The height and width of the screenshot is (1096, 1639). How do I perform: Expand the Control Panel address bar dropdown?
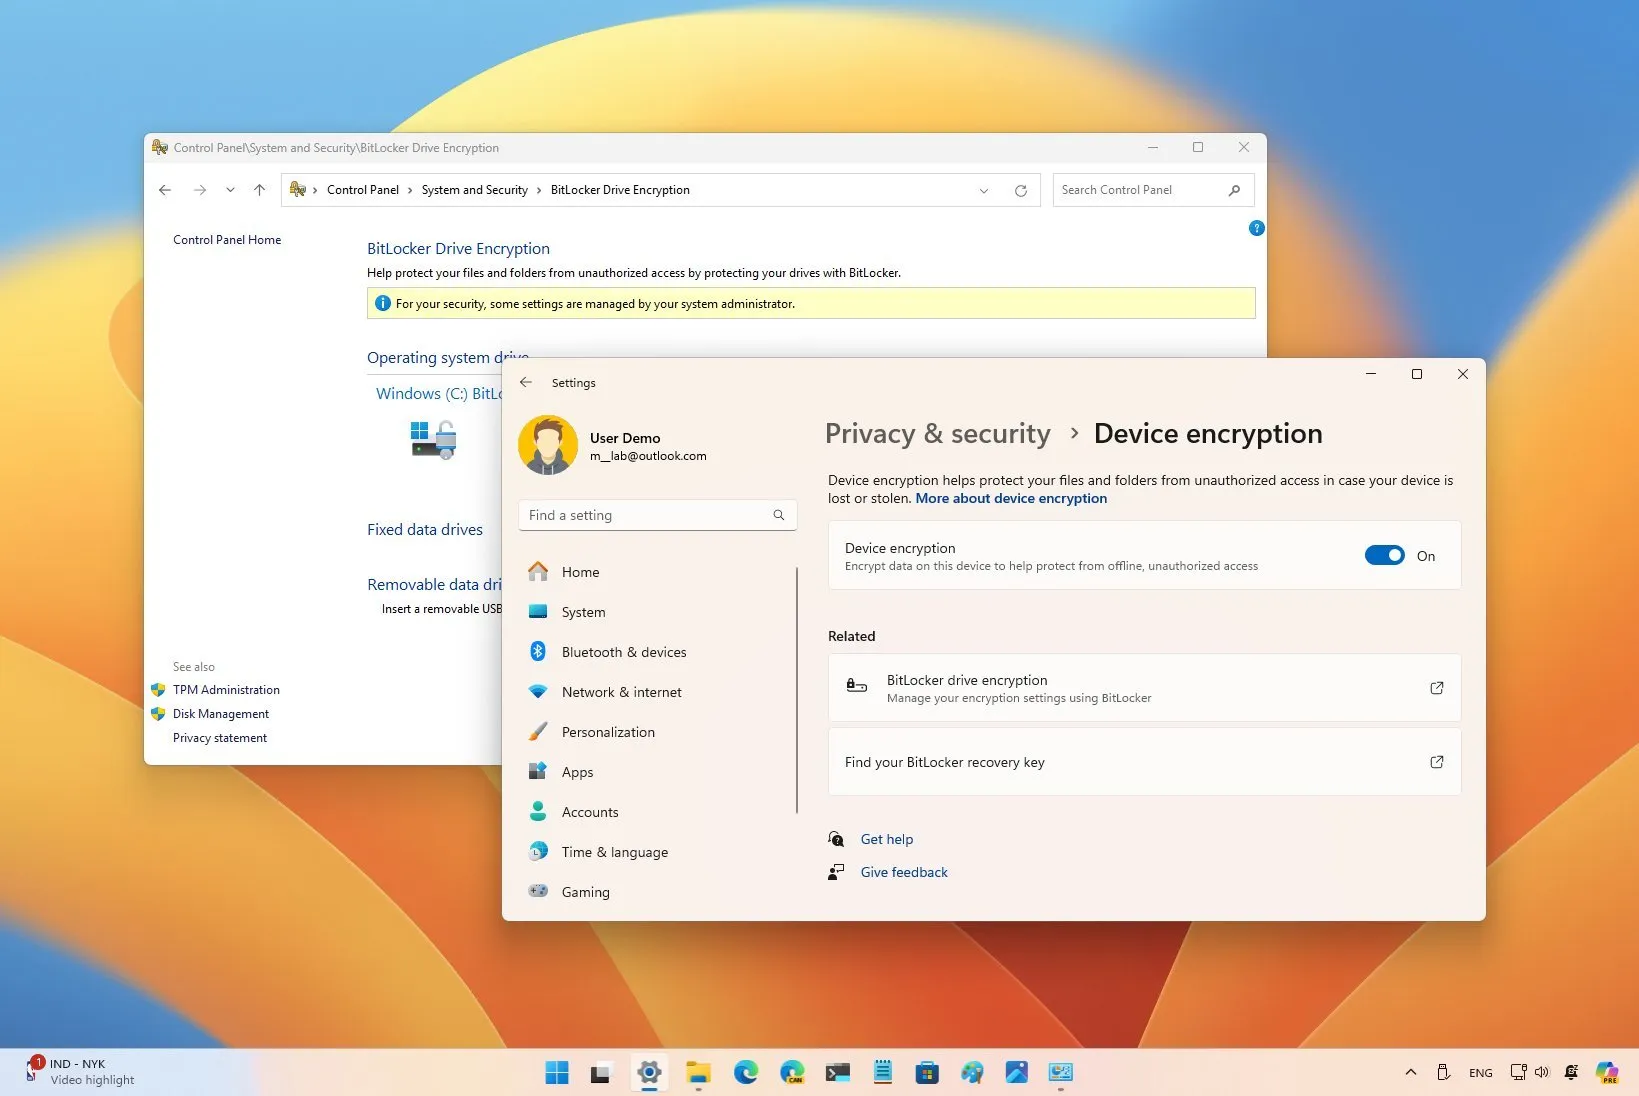984,190
